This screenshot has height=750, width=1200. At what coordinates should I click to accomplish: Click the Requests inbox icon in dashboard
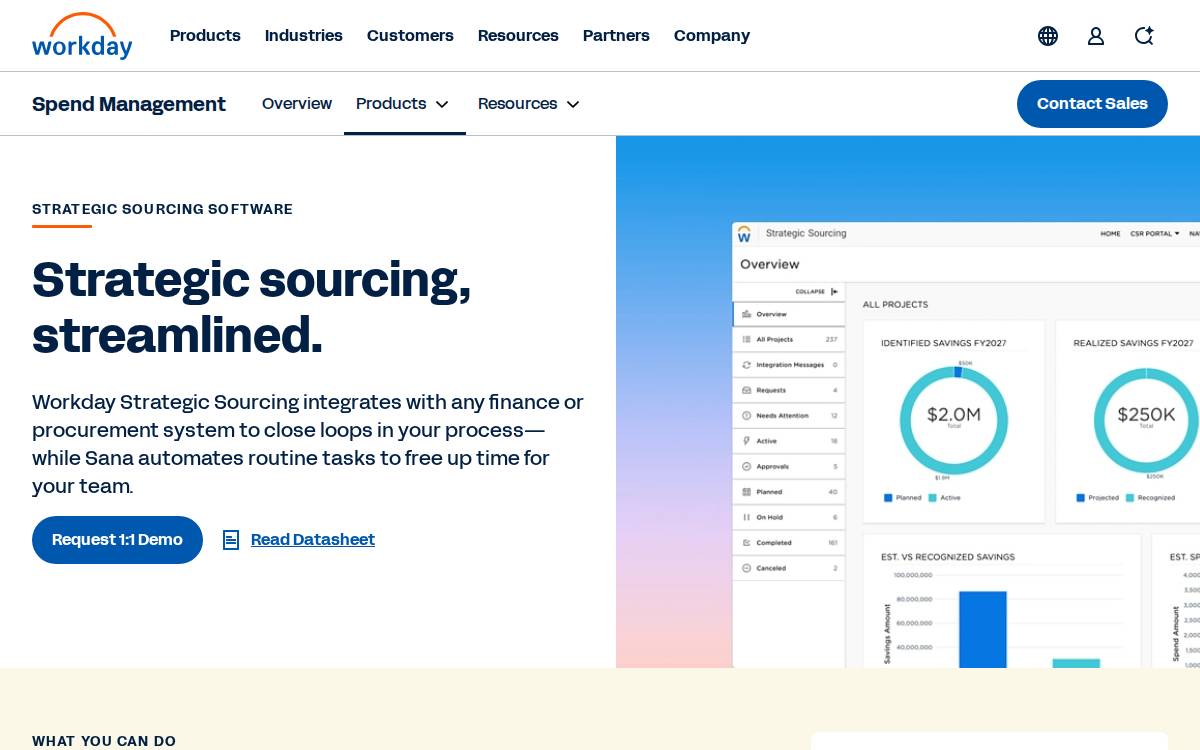(746, 390)
